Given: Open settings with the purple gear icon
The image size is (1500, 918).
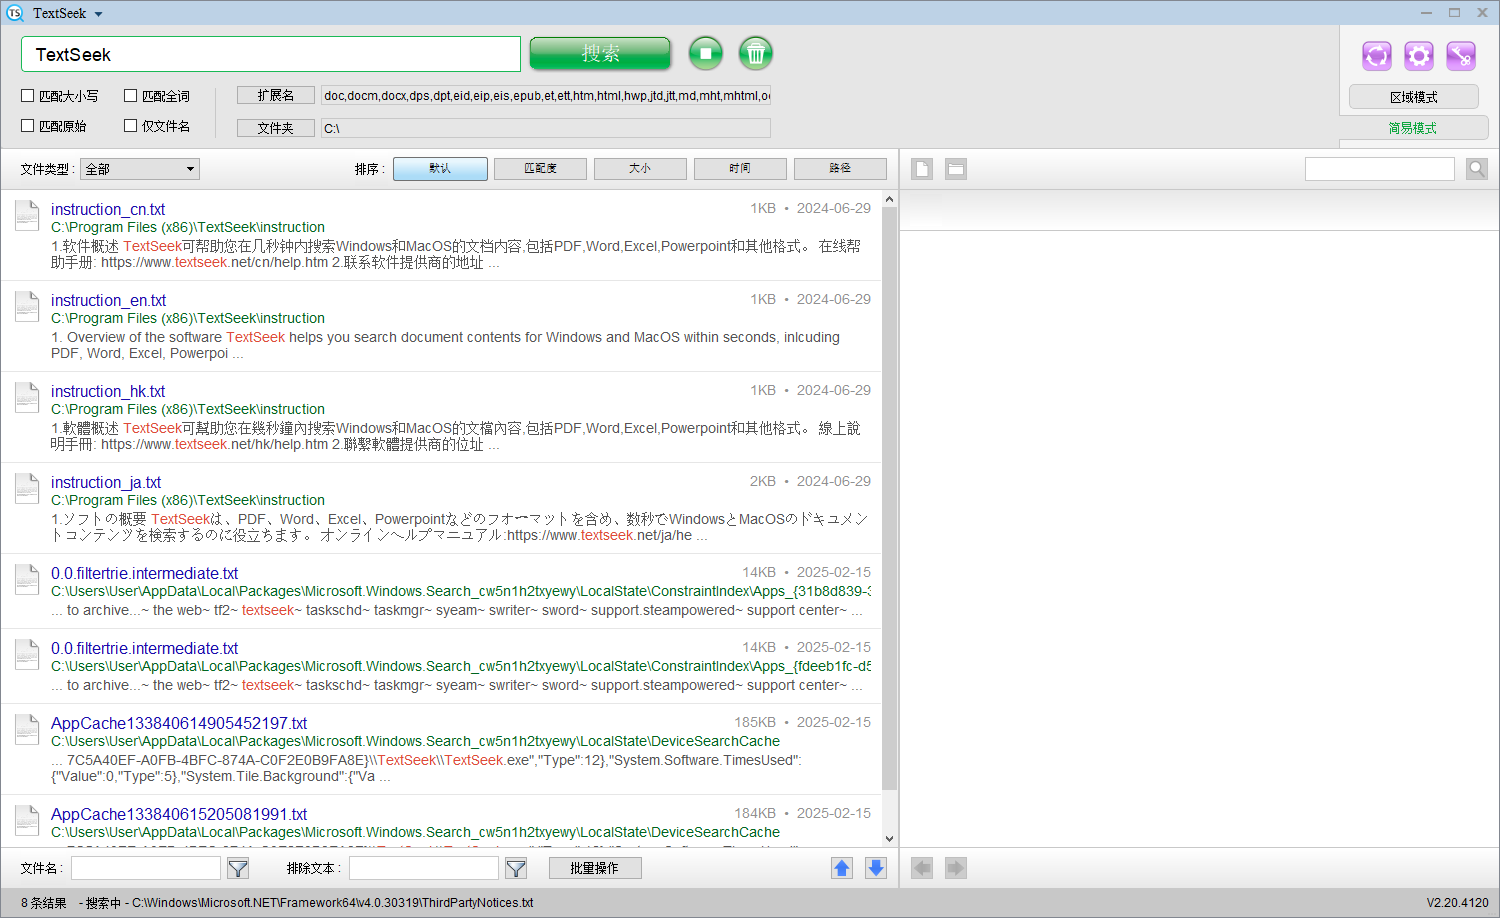Looking at the screenshot, I should 1418,57.
